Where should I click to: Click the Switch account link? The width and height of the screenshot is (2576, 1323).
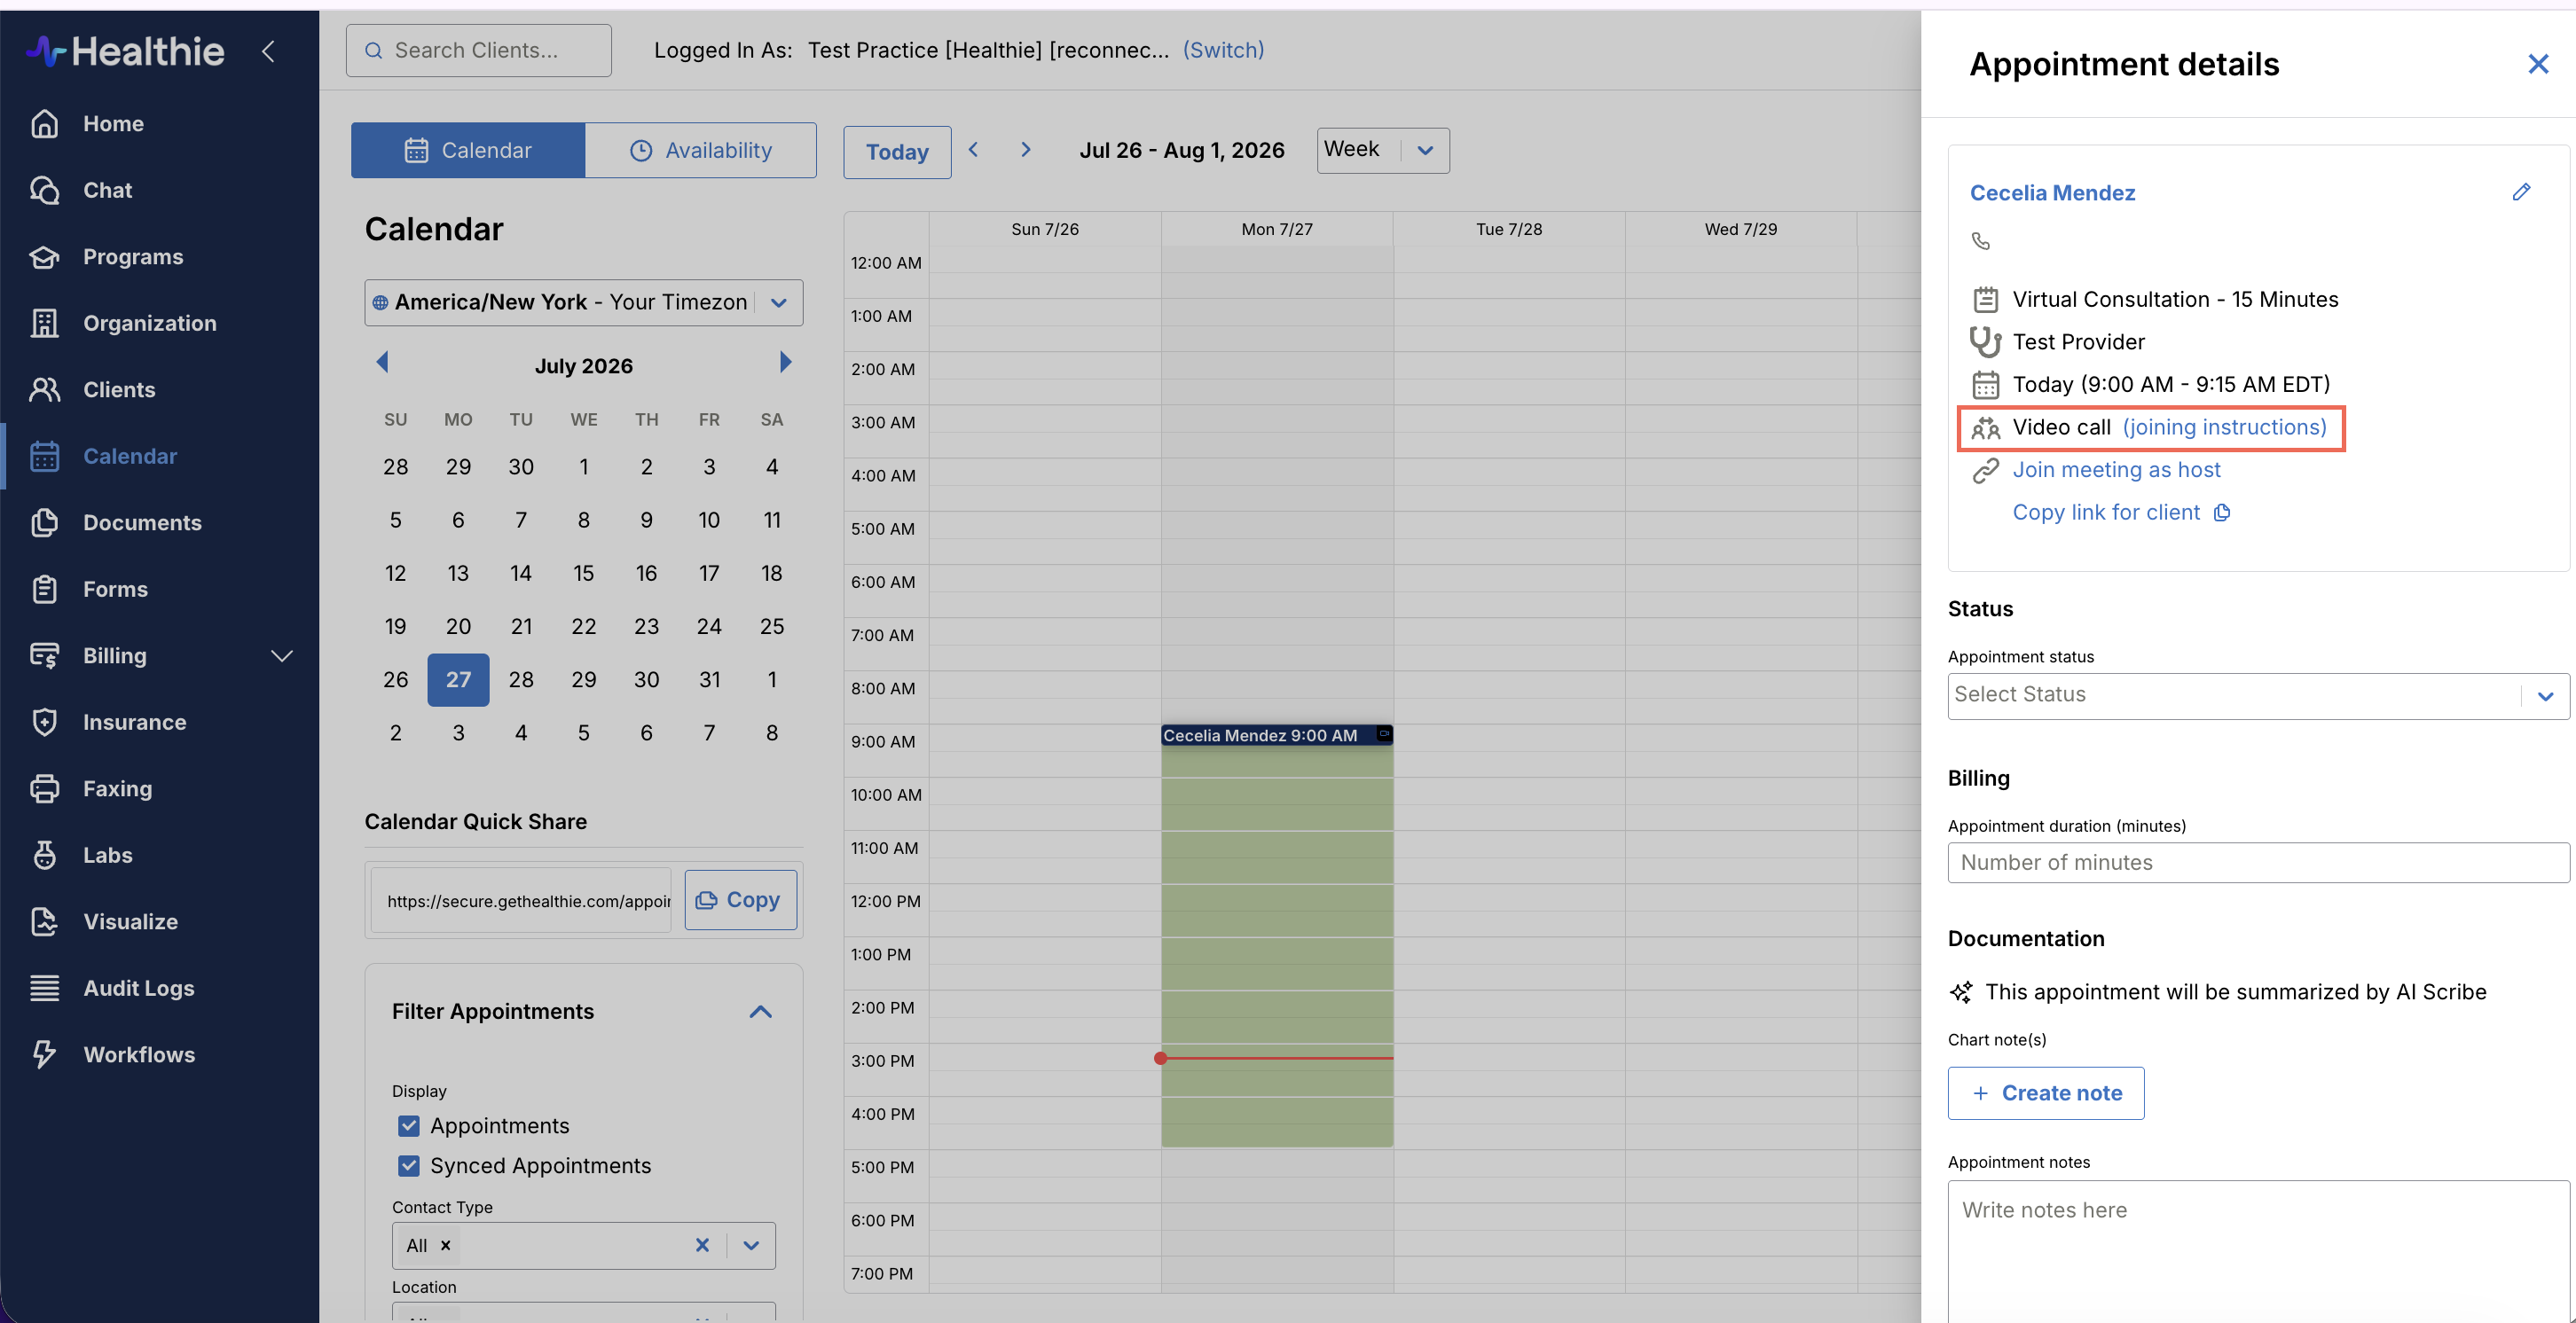1223,50
